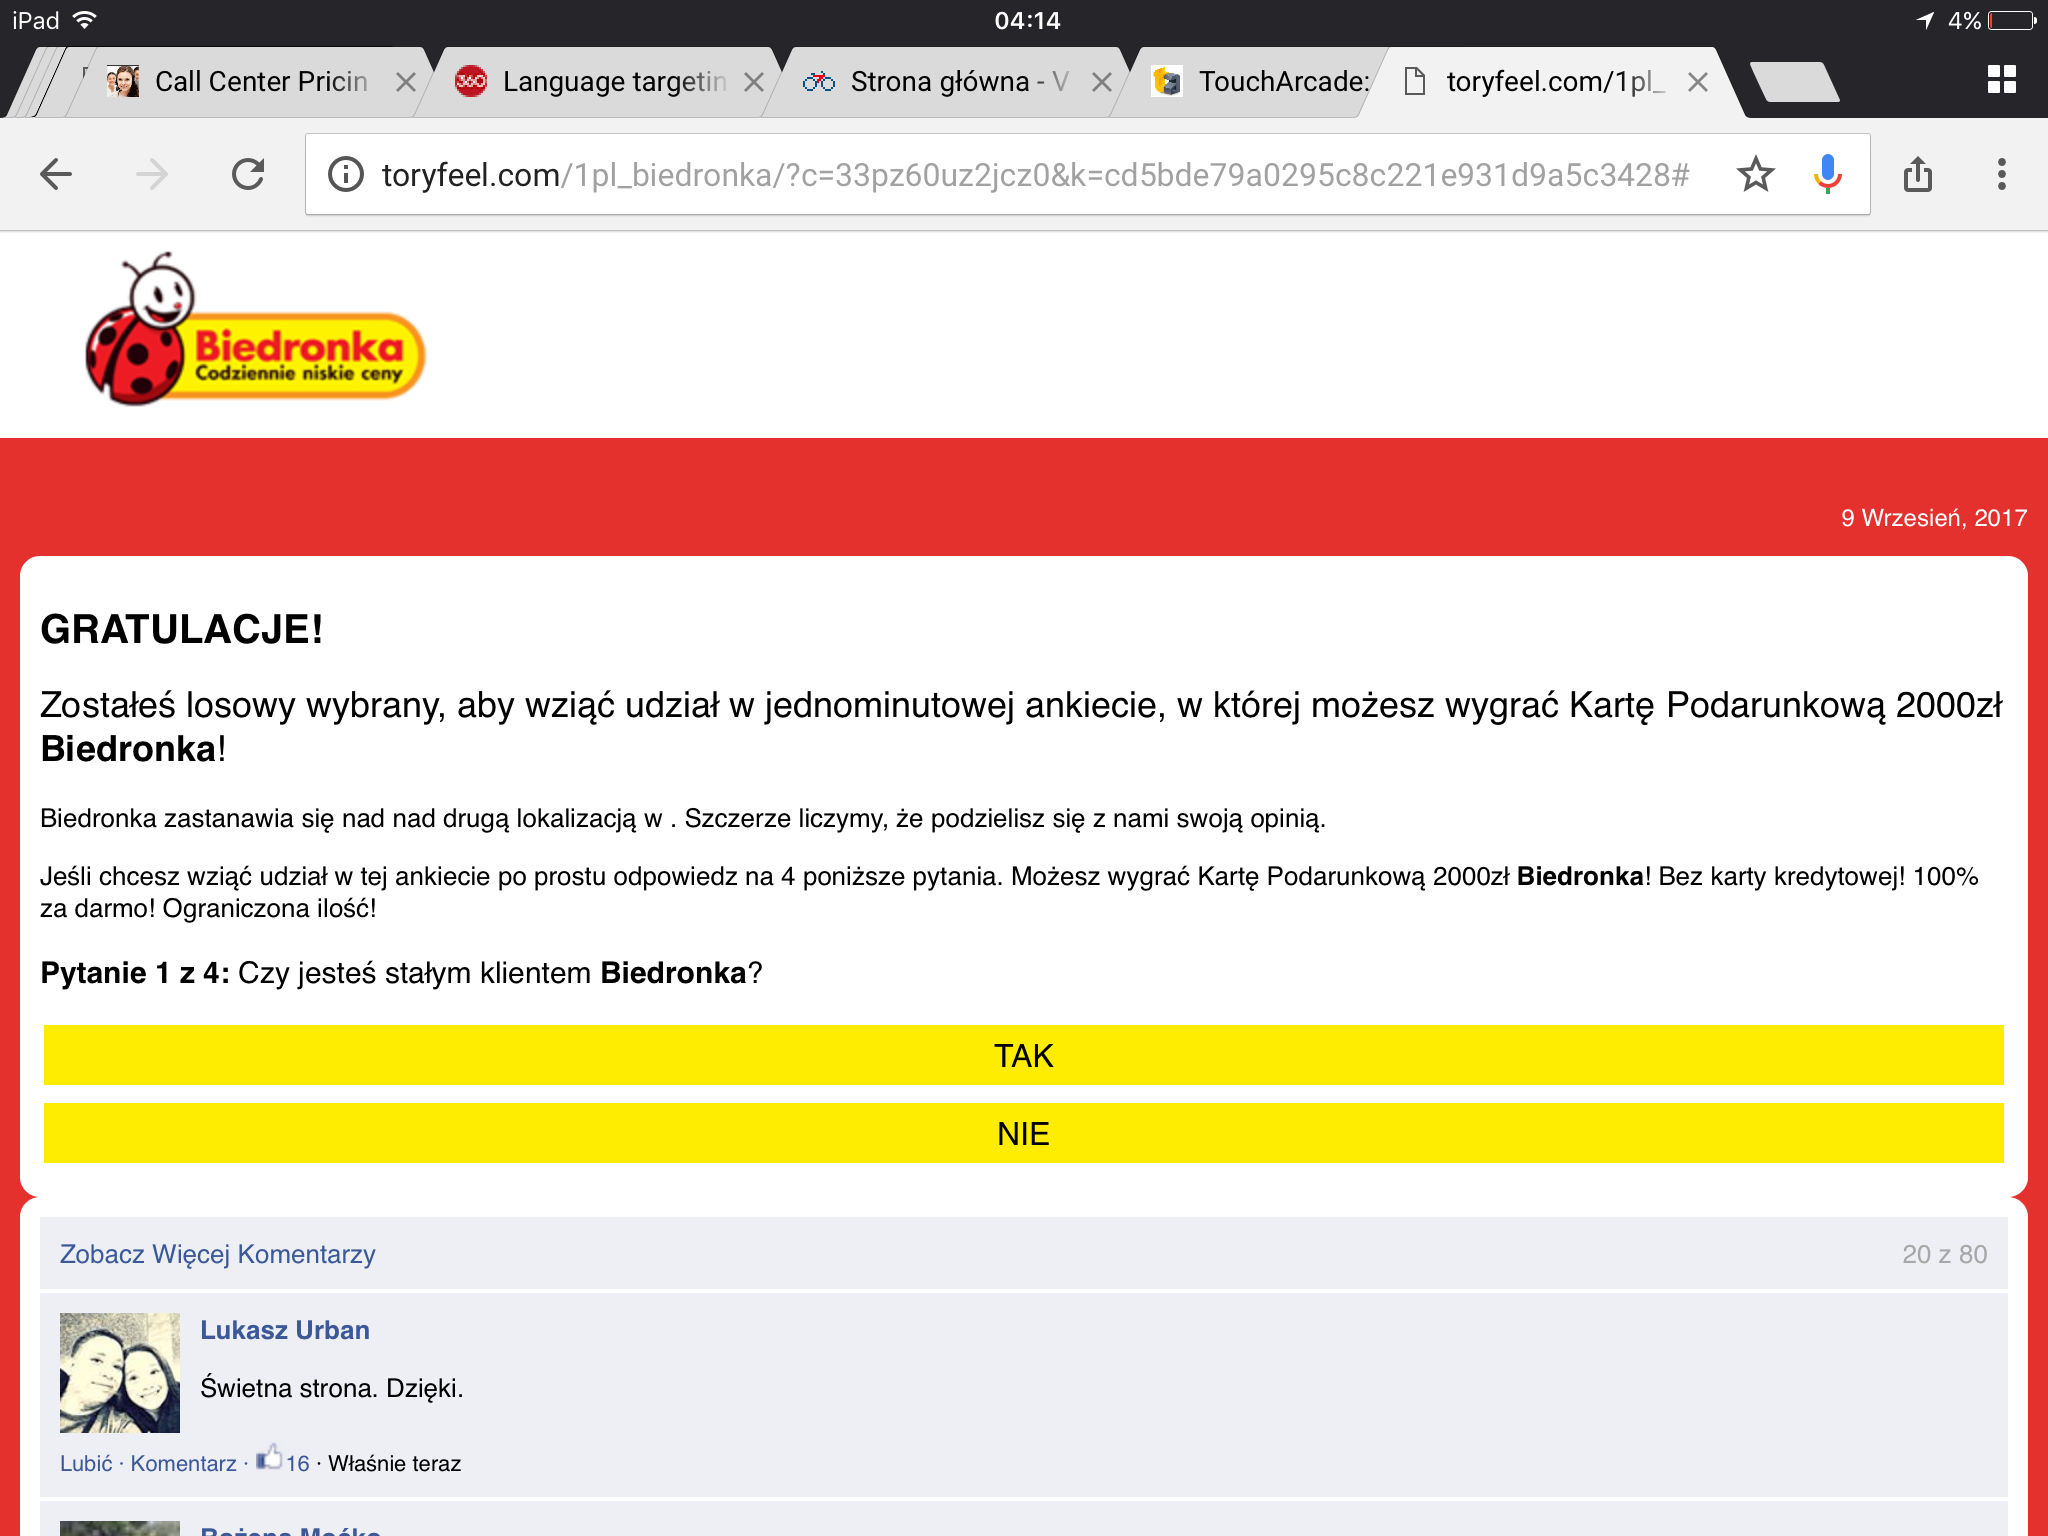
Task: Switch to Language targeting tab
Action: 613,82
